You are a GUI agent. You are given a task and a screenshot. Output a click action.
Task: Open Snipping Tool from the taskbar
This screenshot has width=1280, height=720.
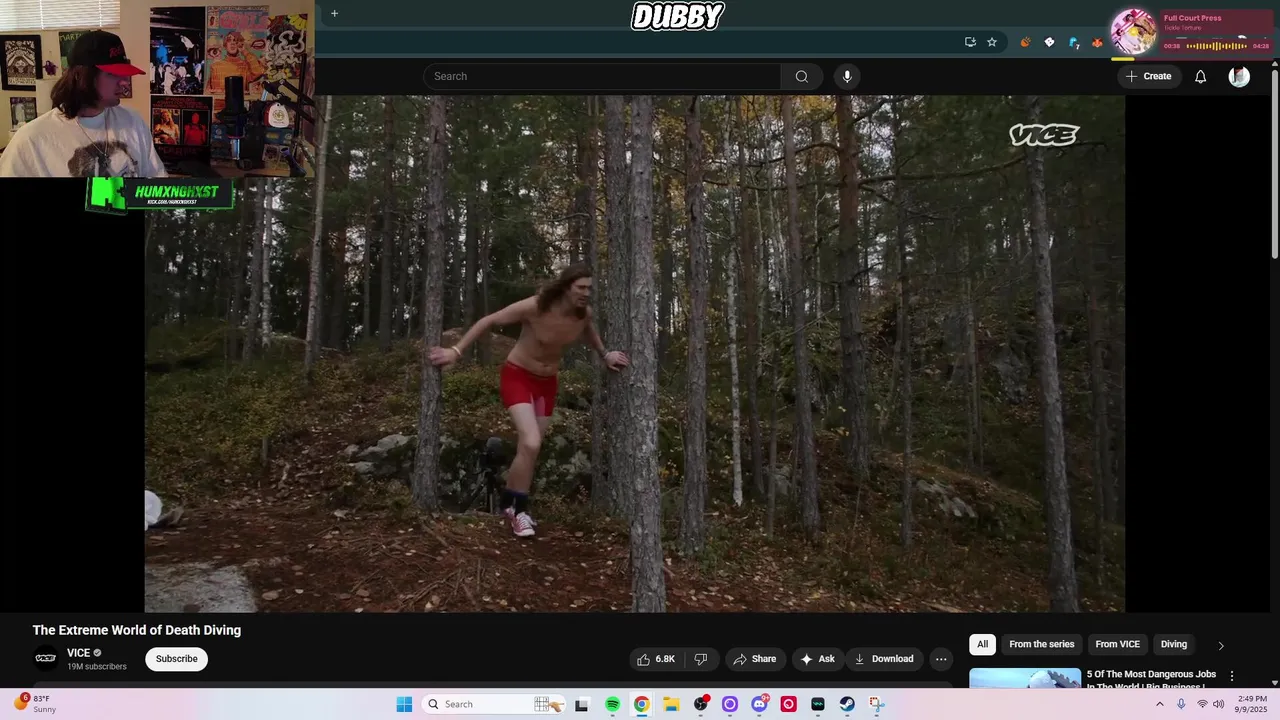[x=877, y=704]
